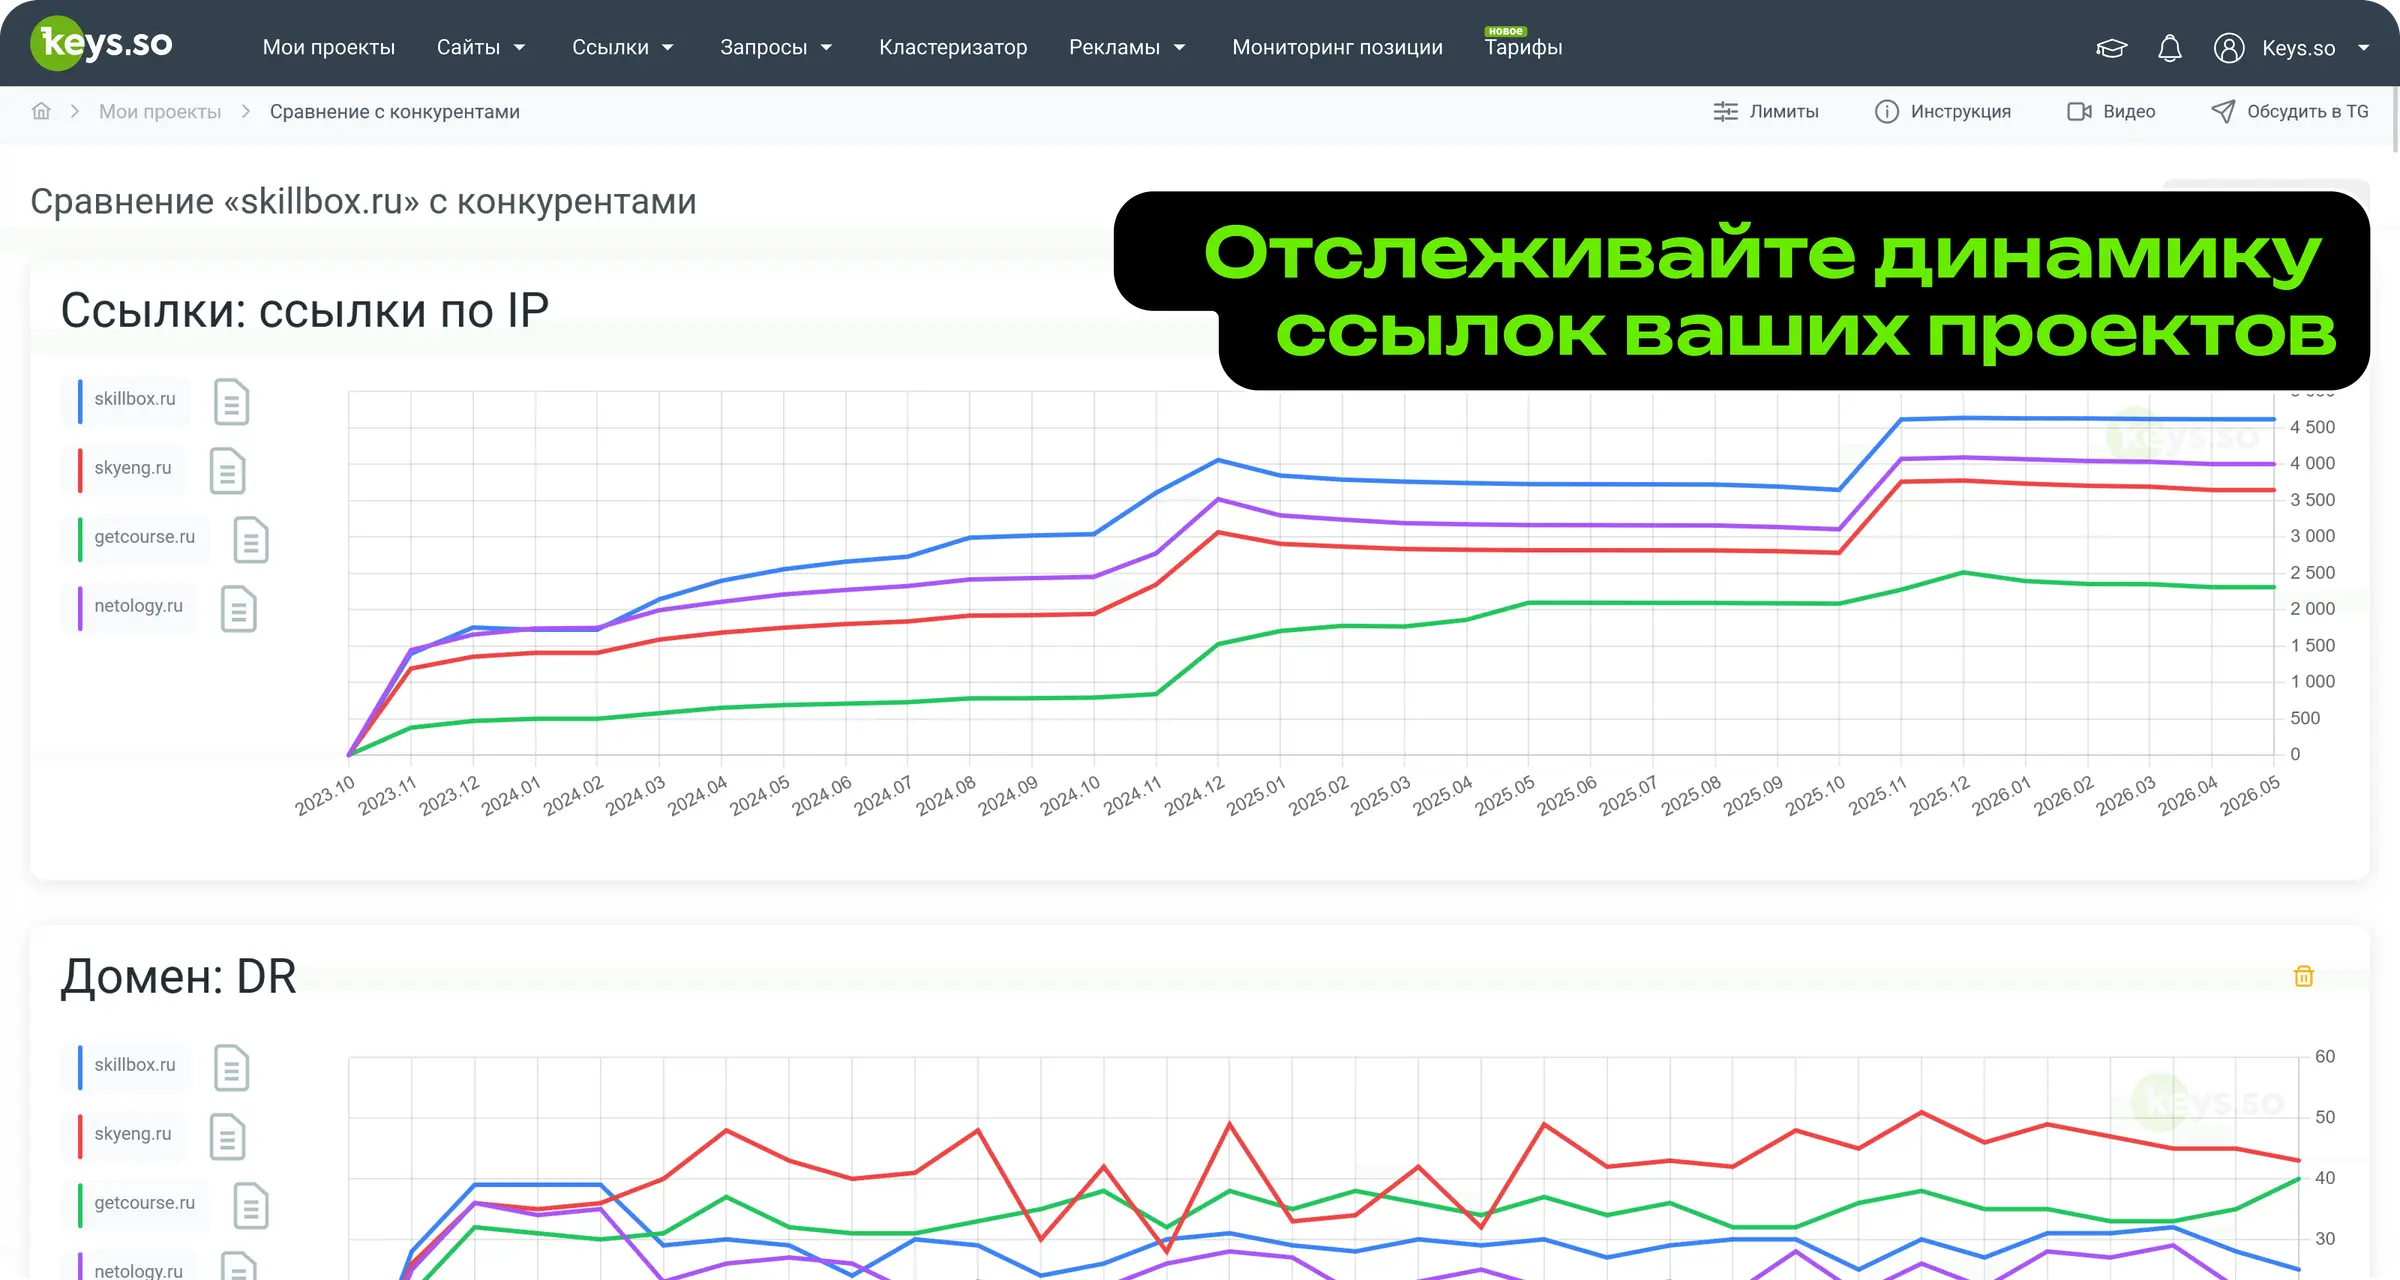2400x1280 pixels.
Task: Click the home breadcrumb icon
Action: pos(41,111)
